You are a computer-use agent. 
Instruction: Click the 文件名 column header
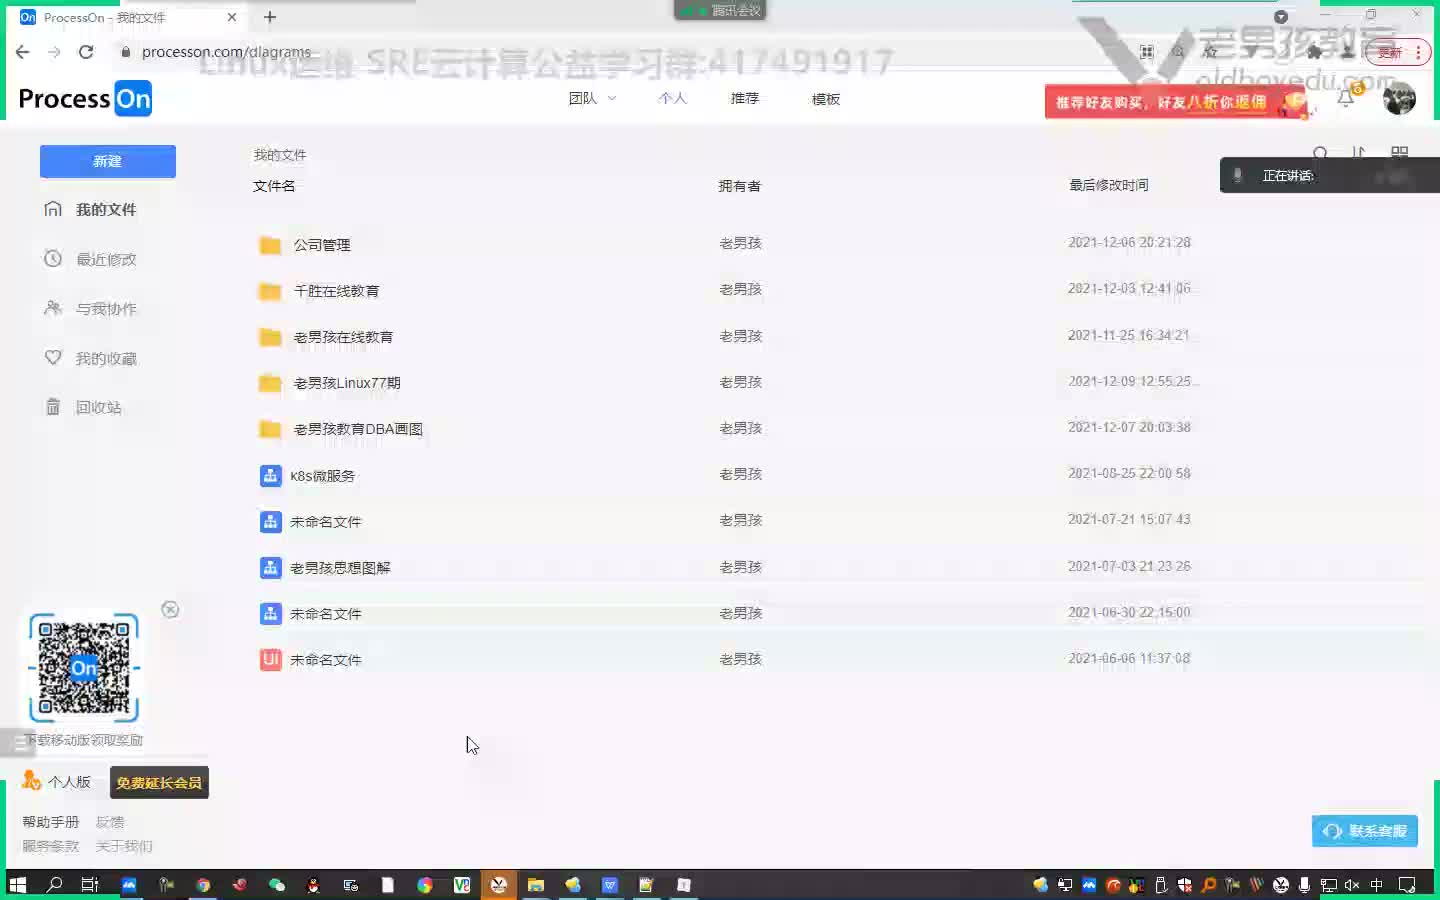274,186
